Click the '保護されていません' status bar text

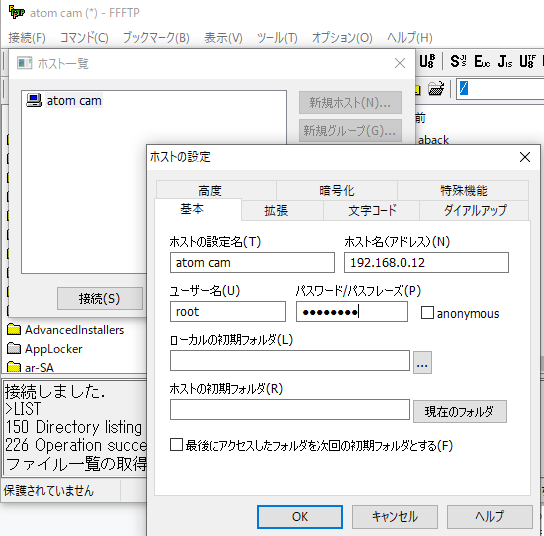(x=49, y=491)
